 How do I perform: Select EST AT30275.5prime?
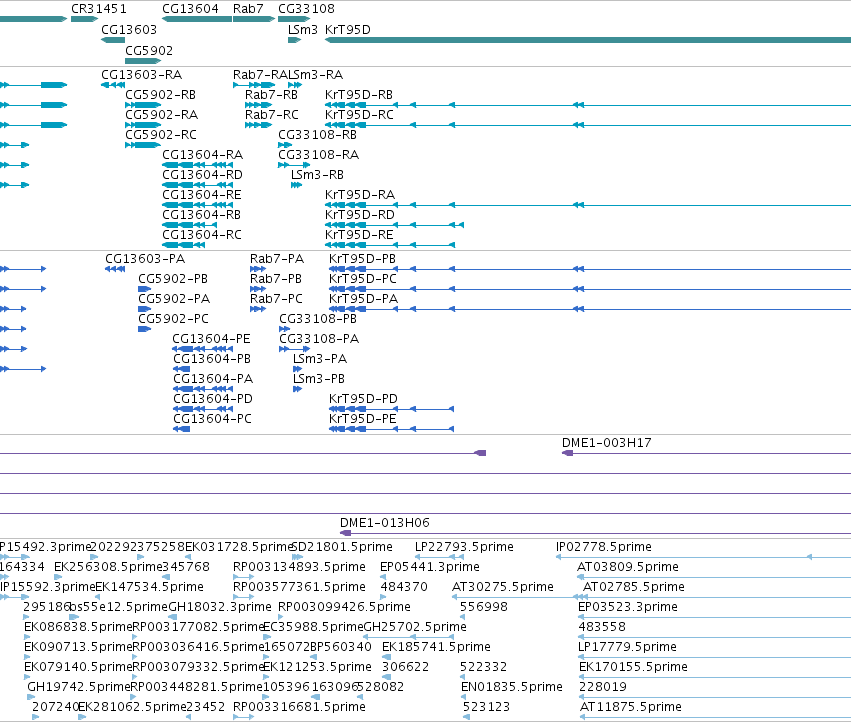point(503,587)
